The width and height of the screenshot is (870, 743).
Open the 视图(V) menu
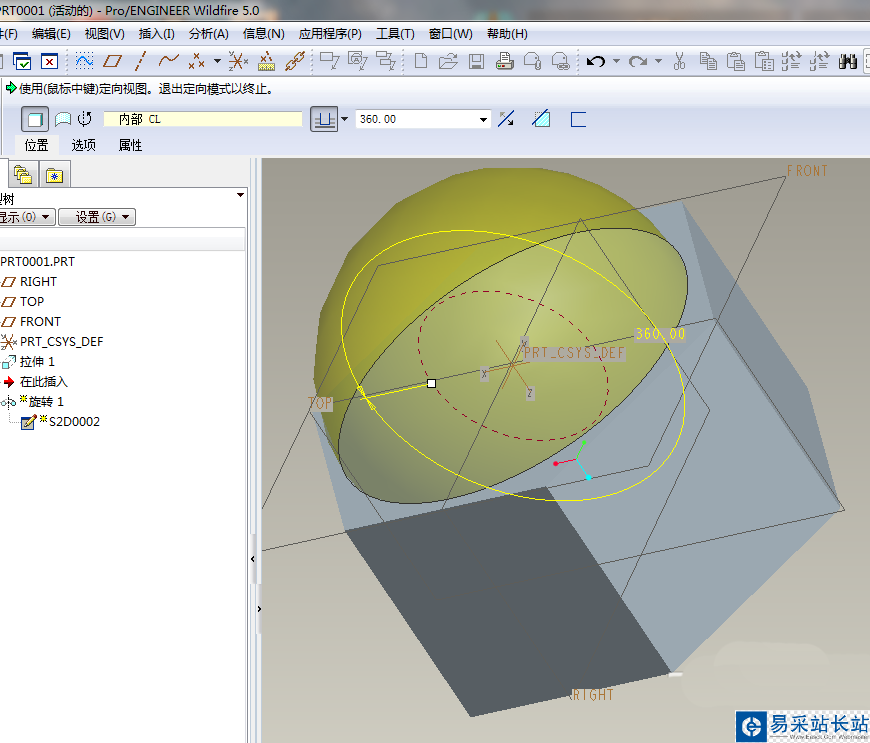point(104,34)
